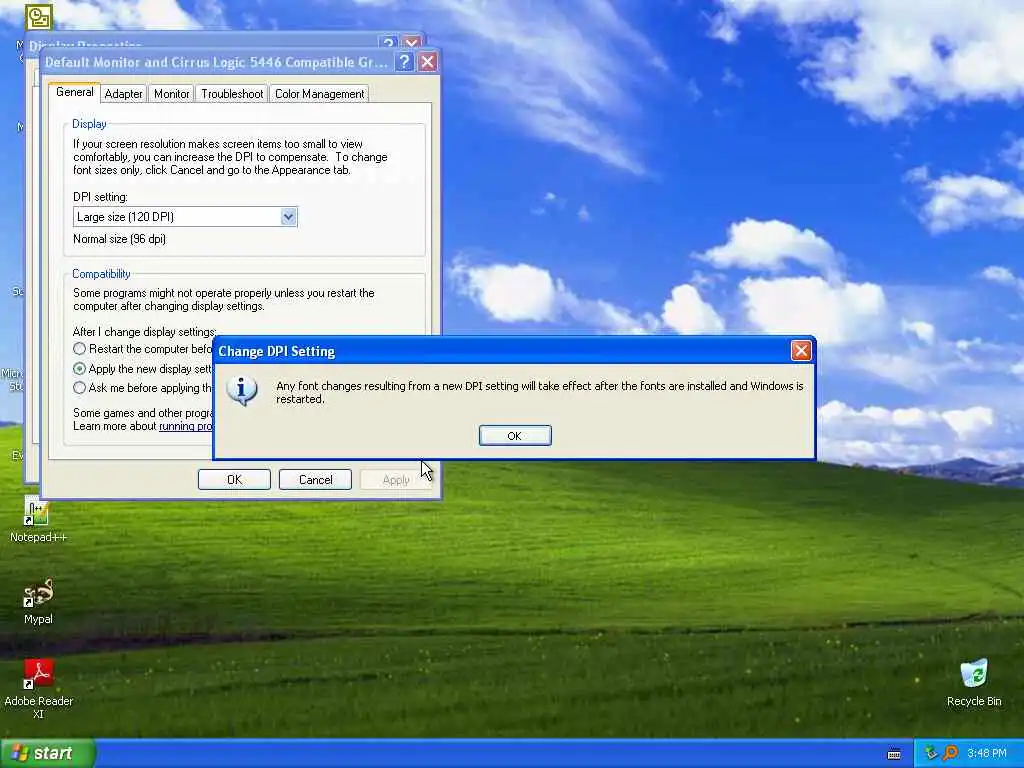This screenshot has width=1024, height=768.
Task: Click the help button of Display Properties window
Action: [389, 44]
